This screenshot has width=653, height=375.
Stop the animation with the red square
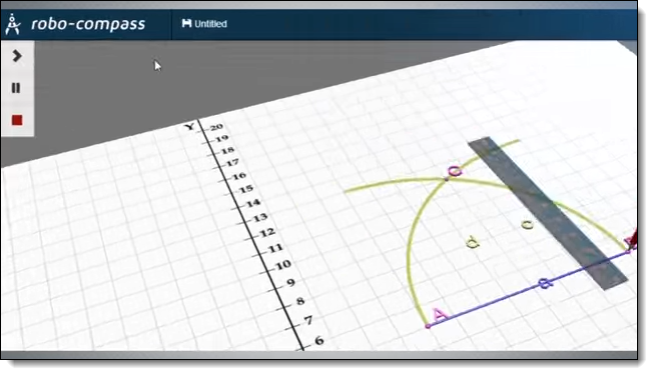(x=17, y=120)
